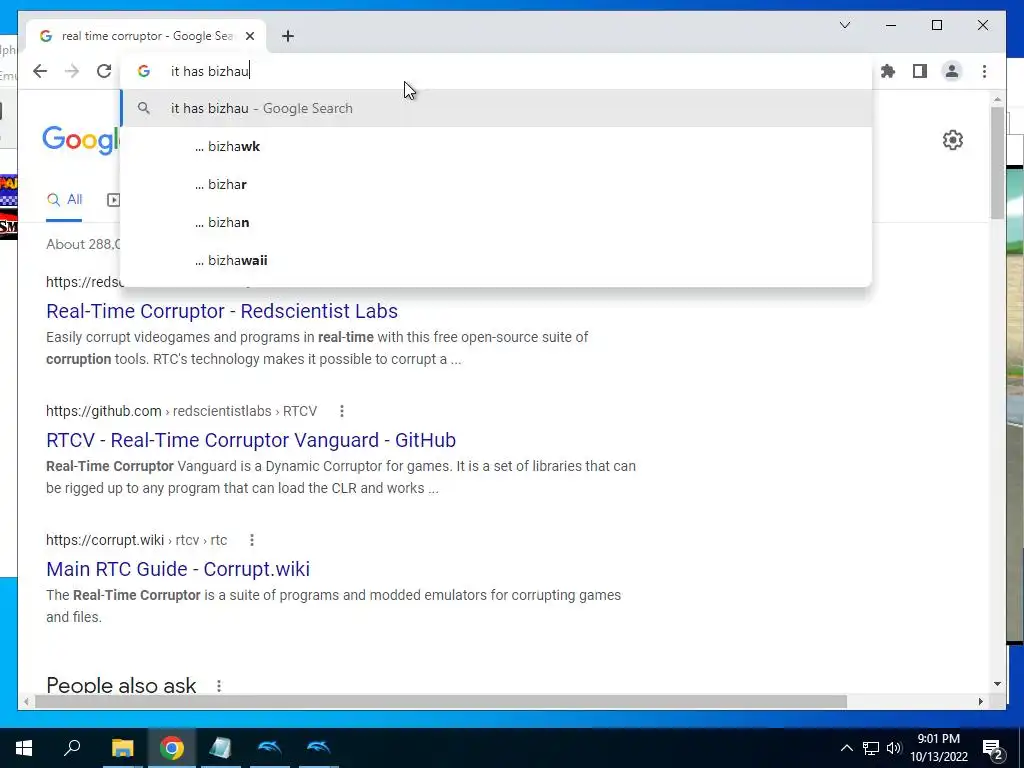Open File Explorer from the taskbar
Image resolution: width=1024 pixels, height=768 pixels.
[x=122, y=748]
